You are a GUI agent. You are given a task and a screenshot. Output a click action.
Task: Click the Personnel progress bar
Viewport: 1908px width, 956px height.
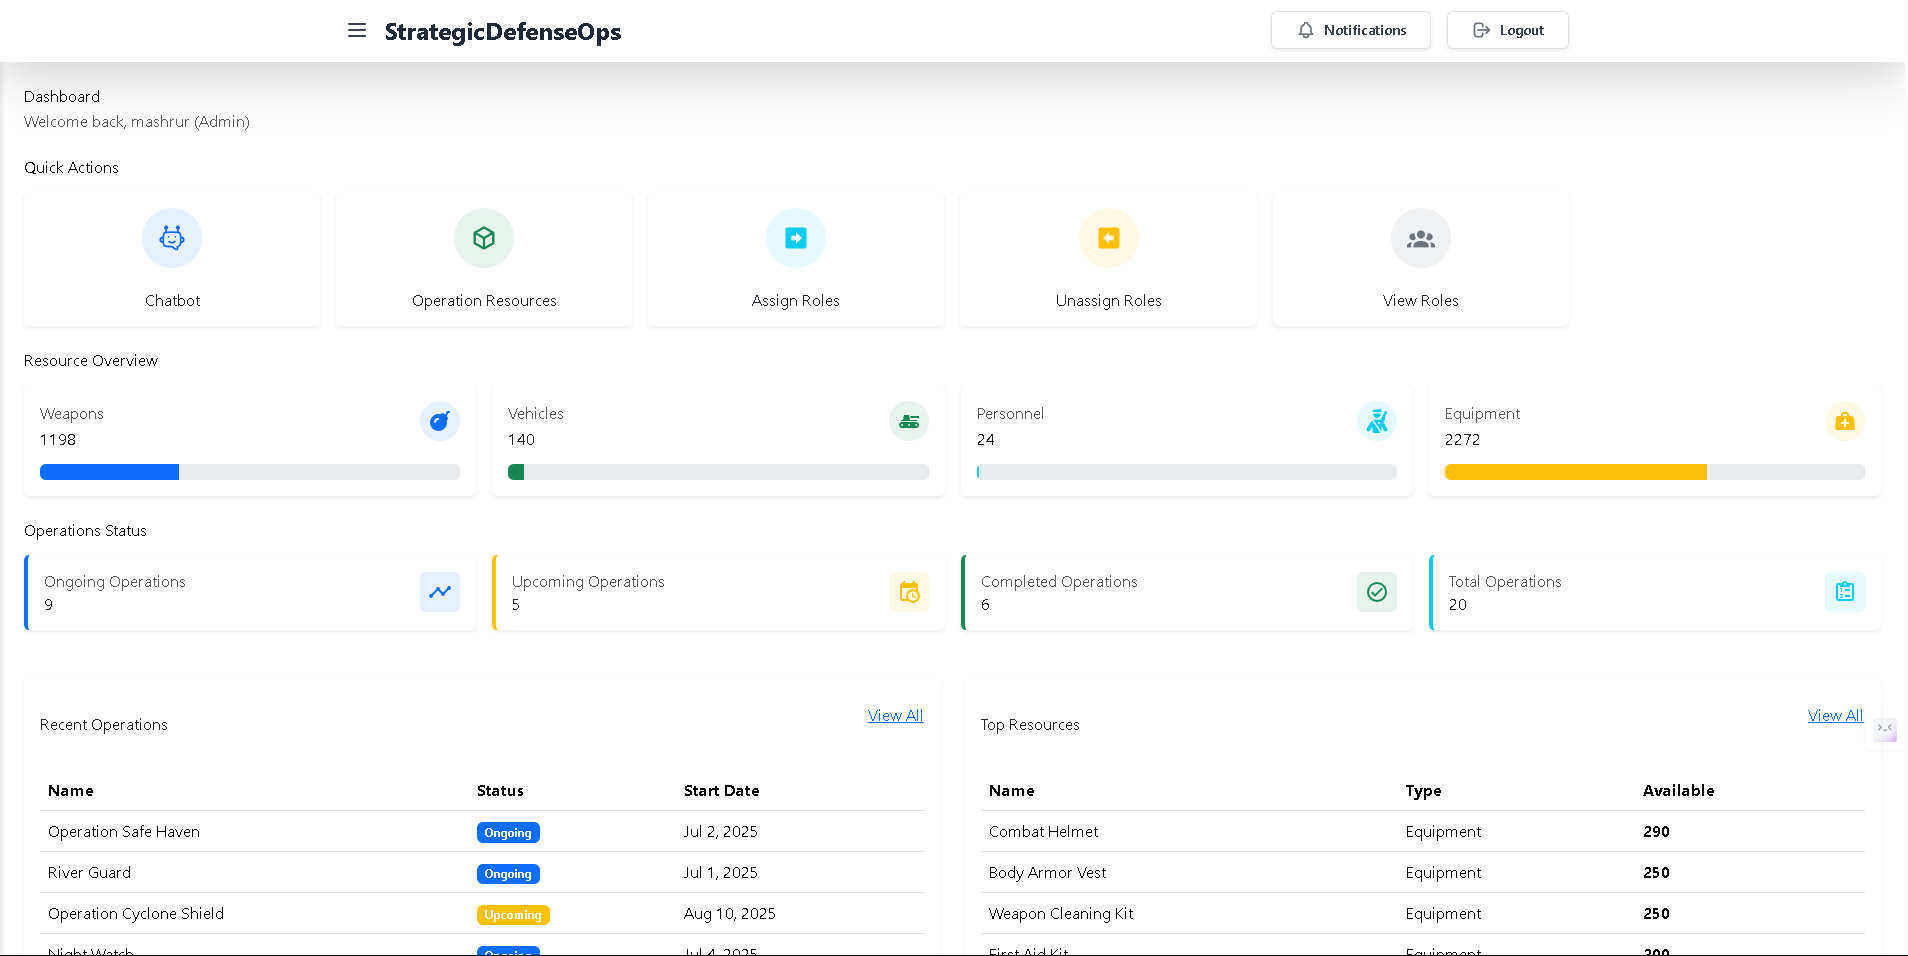pyautogui.click(x=1187, y=472)
